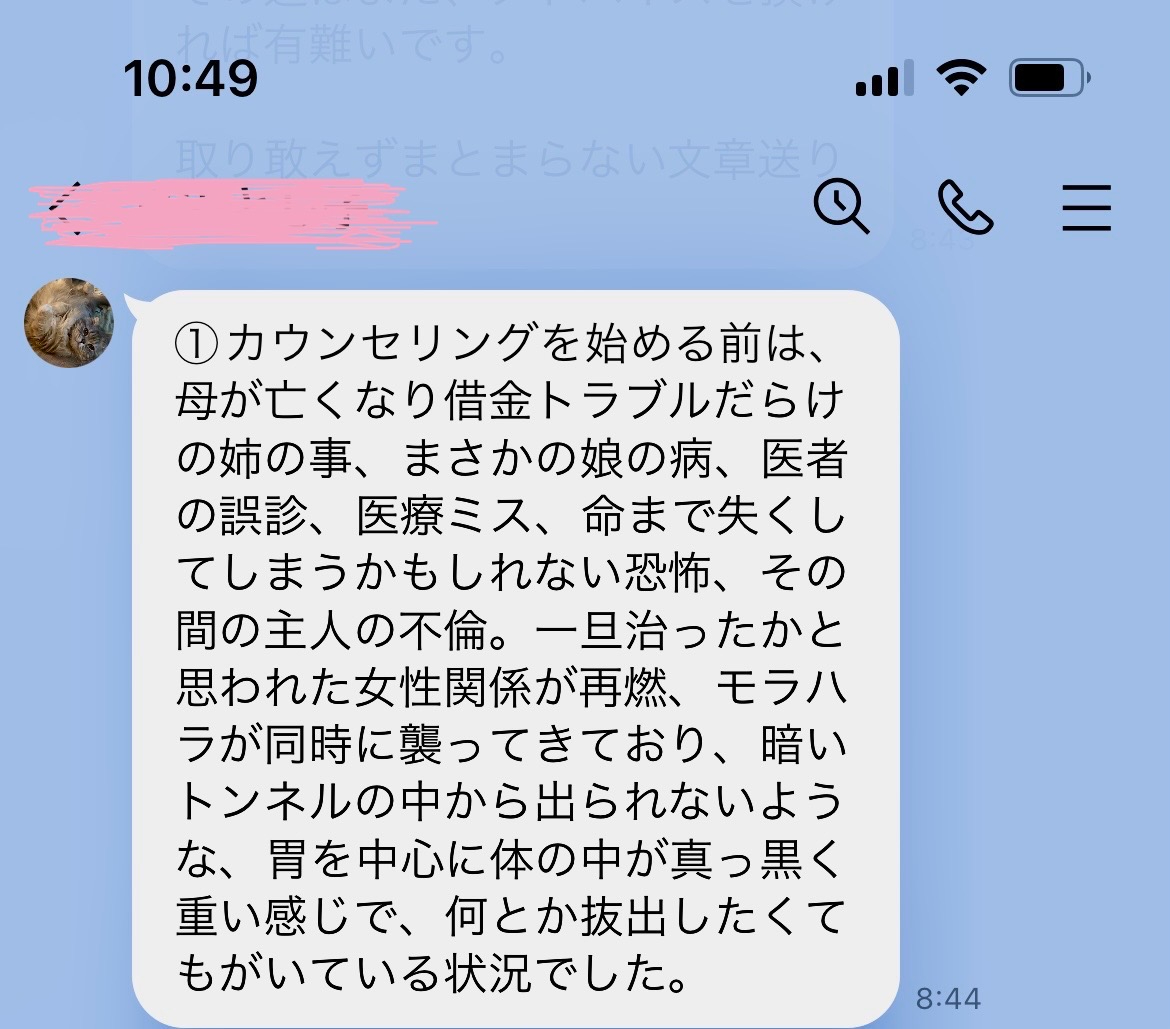Tap faded text れば有難いです at top
Screen dimensions: 1170x1029
[x=345, y=45]
